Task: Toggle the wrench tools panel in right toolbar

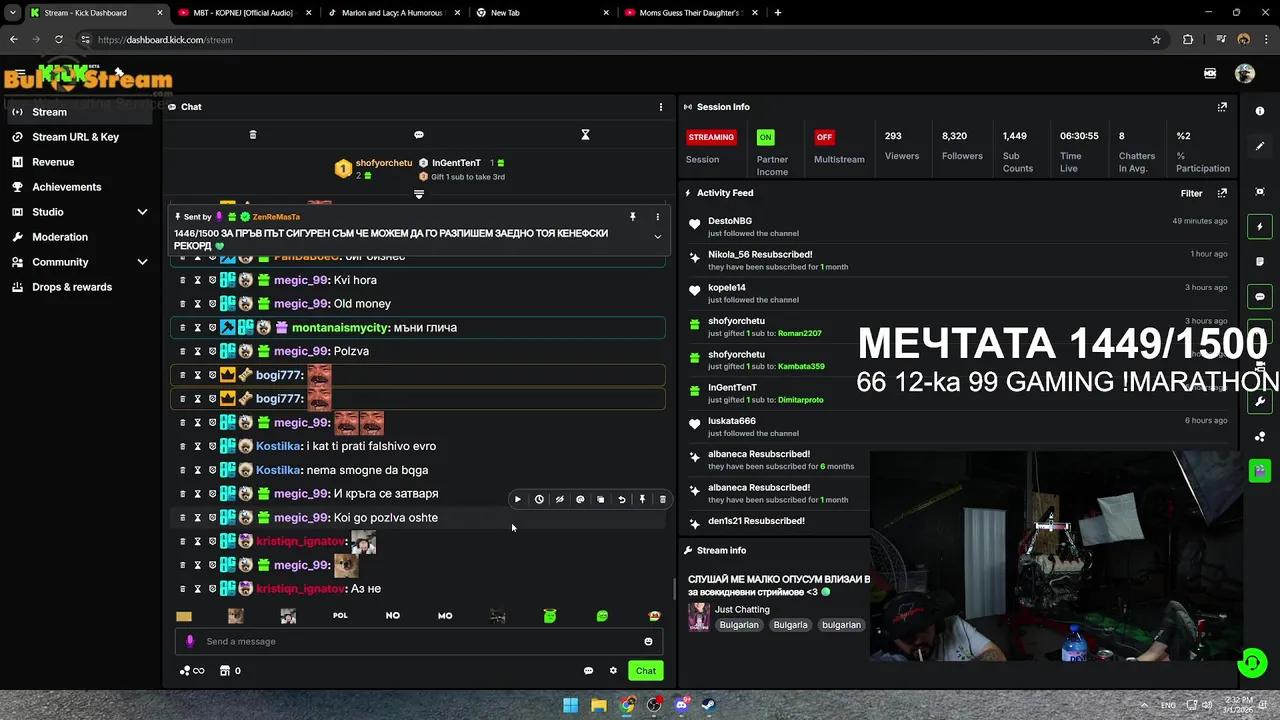Action: [1260, 401]
